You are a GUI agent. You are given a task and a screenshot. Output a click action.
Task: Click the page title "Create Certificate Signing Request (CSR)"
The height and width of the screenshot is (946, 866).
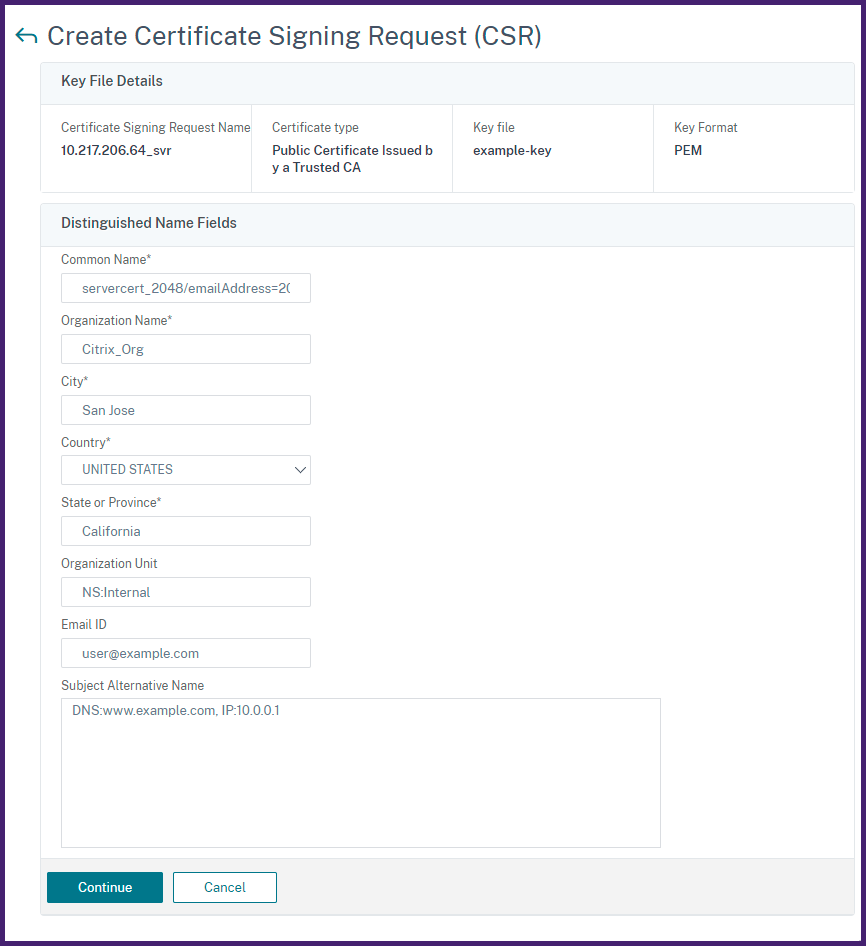point(295,36)
